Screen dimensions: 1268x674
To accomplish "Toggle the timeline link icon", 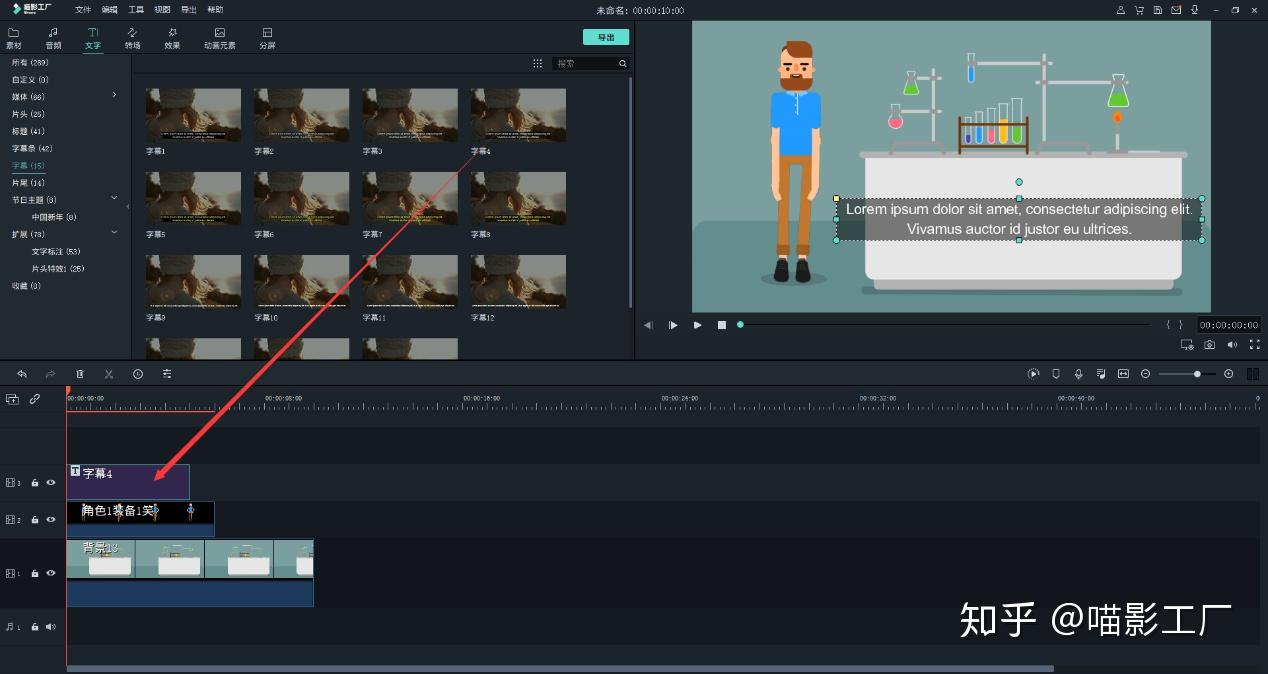I will point(35,398).
